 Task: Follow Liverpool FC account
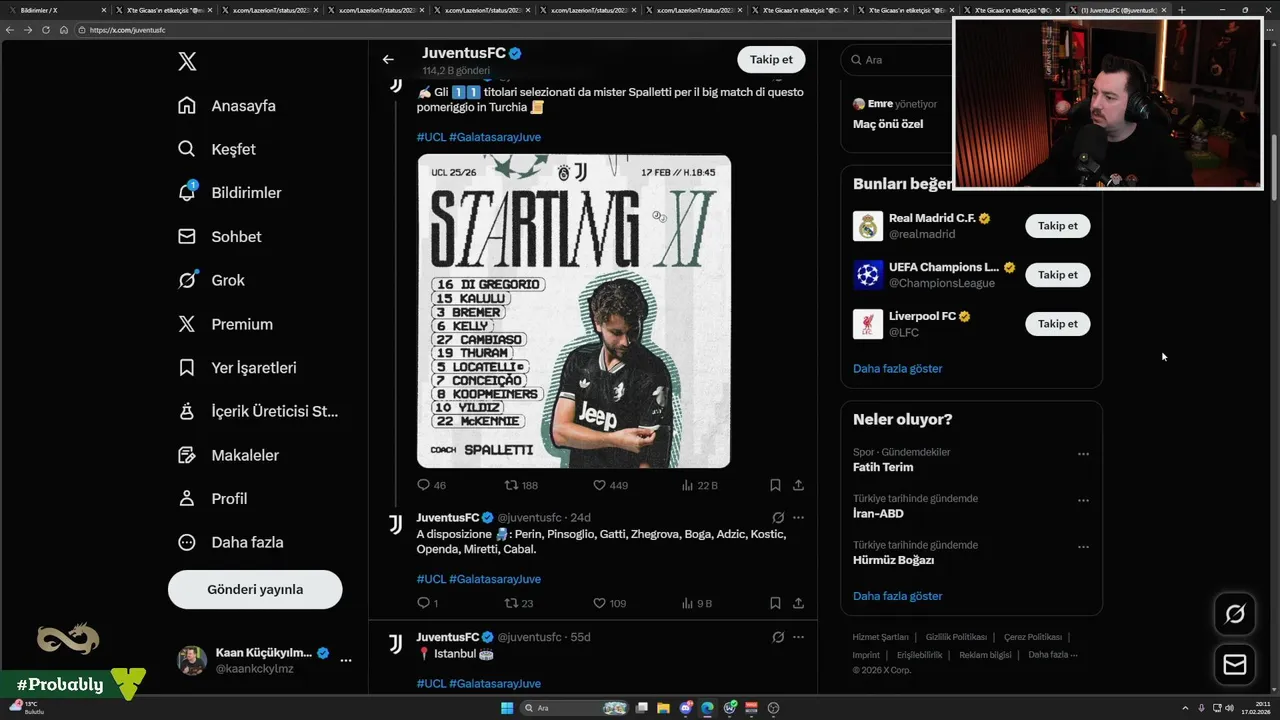[1057, 324]
